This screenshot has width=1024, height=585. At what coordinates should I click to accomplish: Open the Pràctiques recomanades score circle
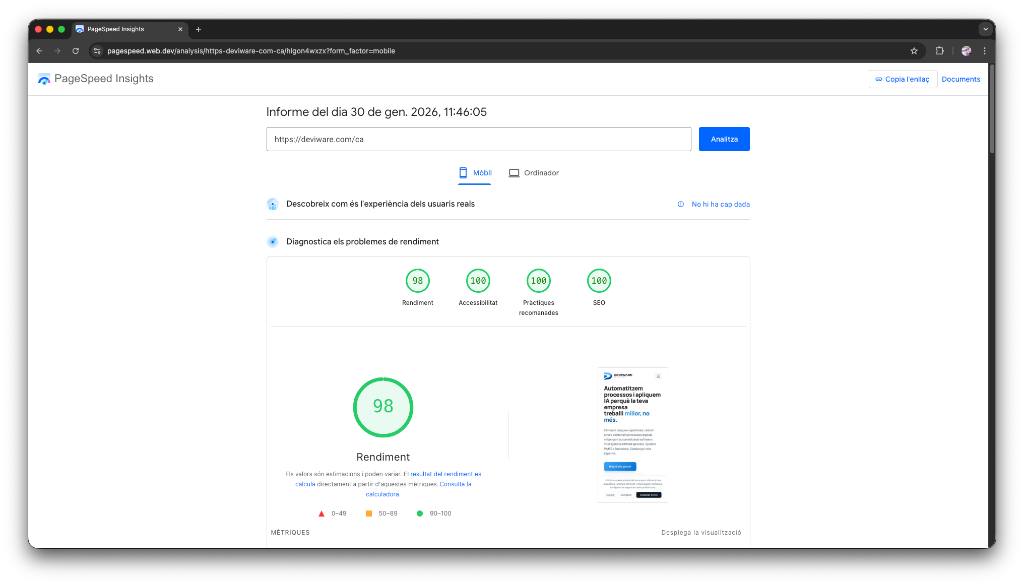(539, 281)
